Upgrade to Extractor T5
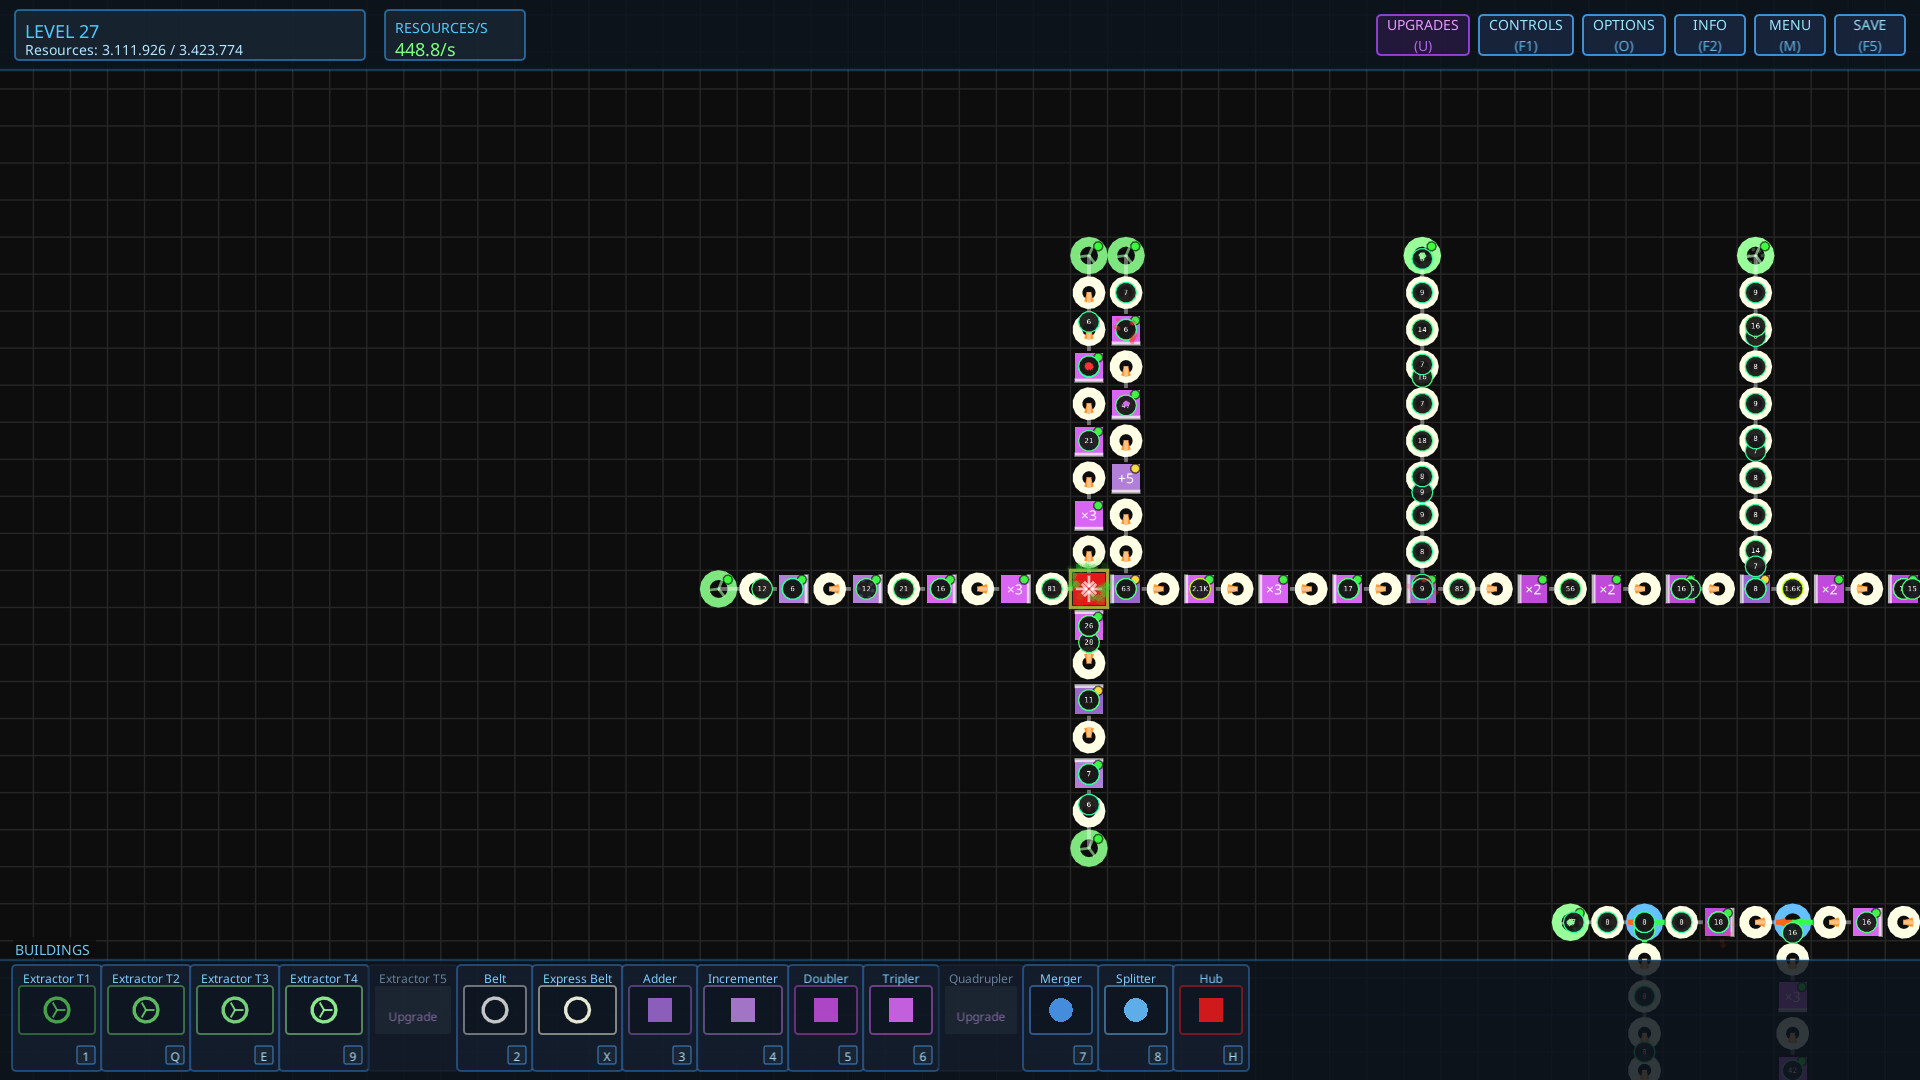1920x1080 pixels. [412, 1016]
